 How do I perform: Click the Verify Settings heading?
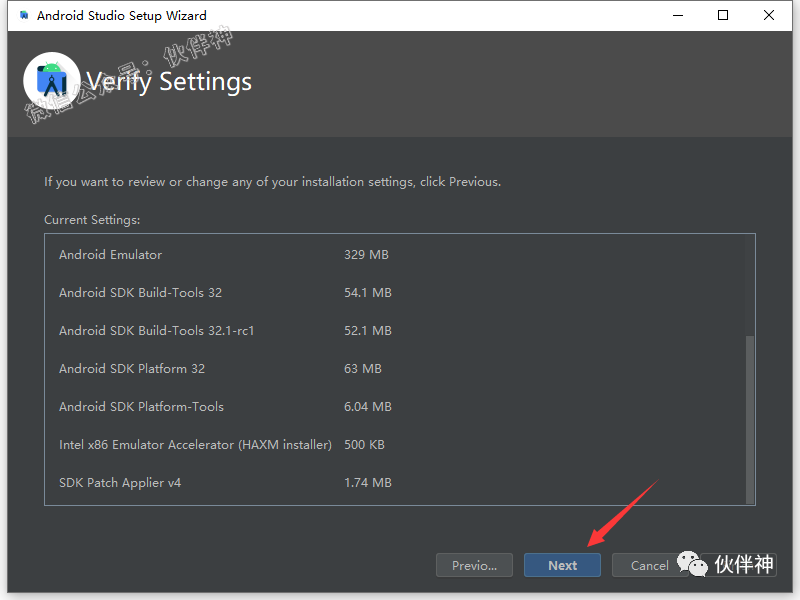pos(169,82)
